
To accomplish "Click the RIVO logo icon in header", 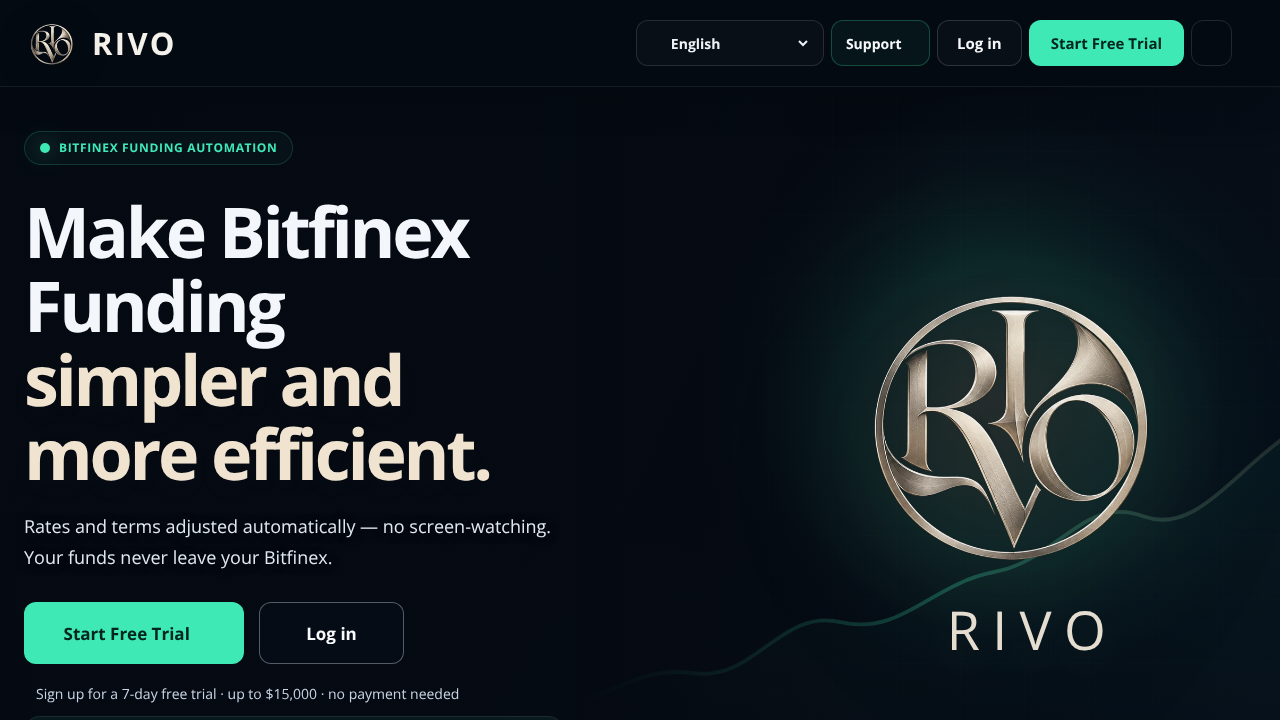I will point(52,44).
